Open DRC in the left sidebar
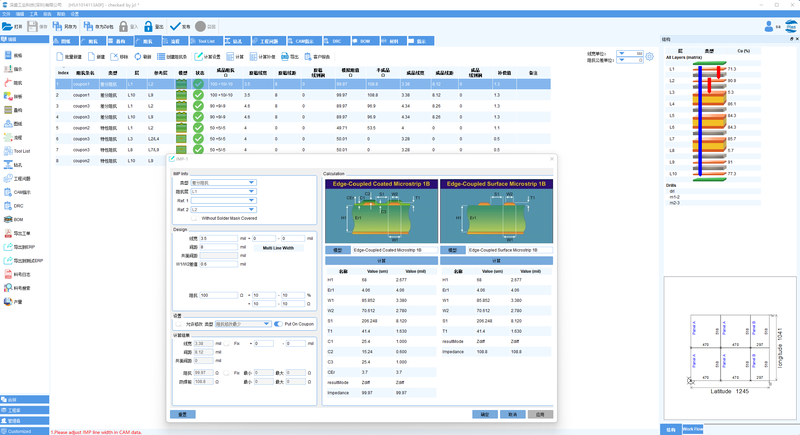800x435 pixels. (x=14, y=206)
